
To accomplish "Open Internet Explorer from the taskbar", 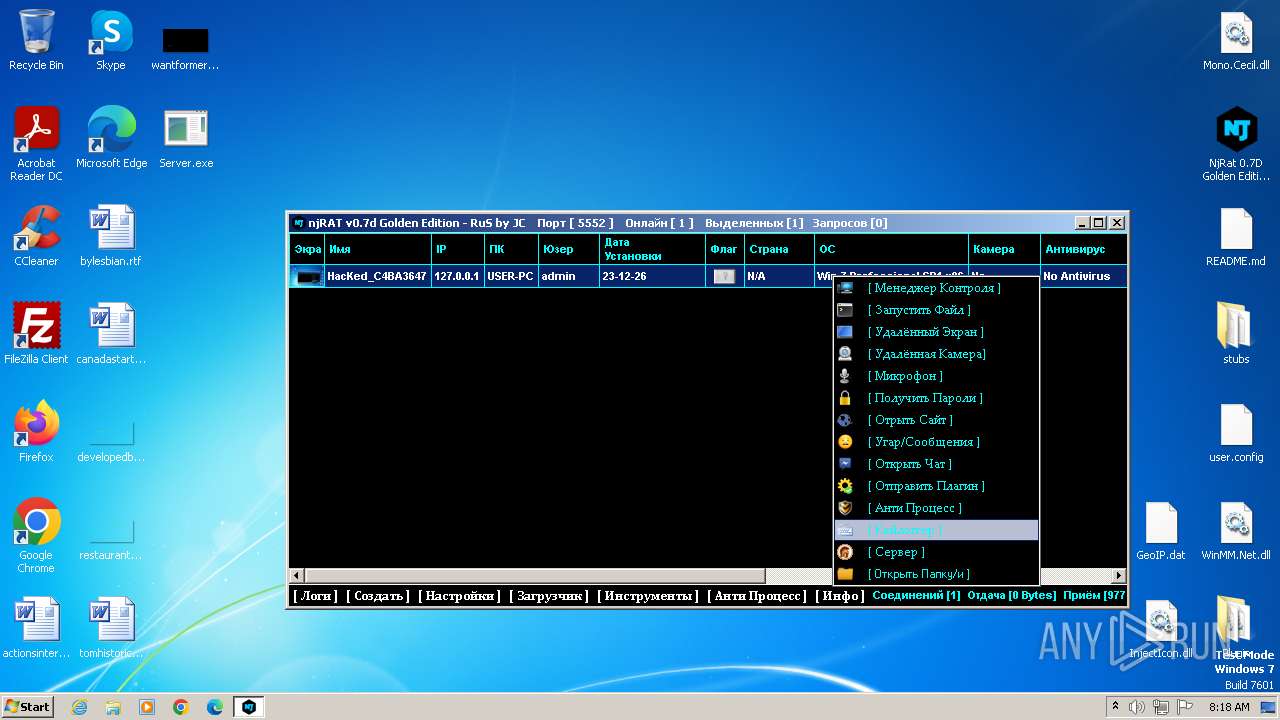I will [x=79, y=707].
